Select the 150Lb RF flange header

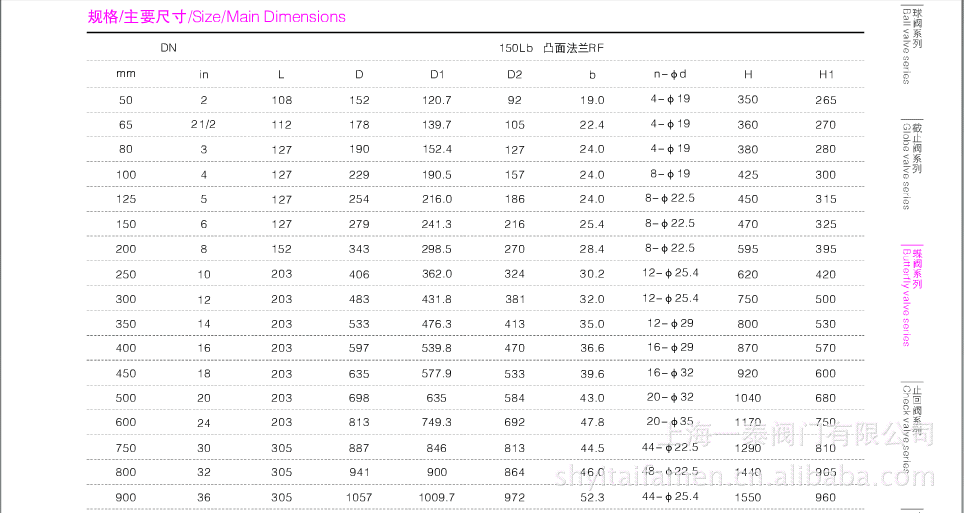click(x=552, y=48)
